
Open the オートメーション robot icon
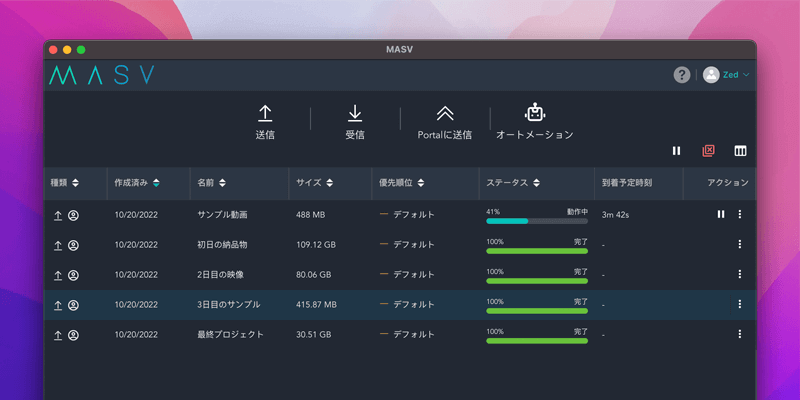[534, 112]
